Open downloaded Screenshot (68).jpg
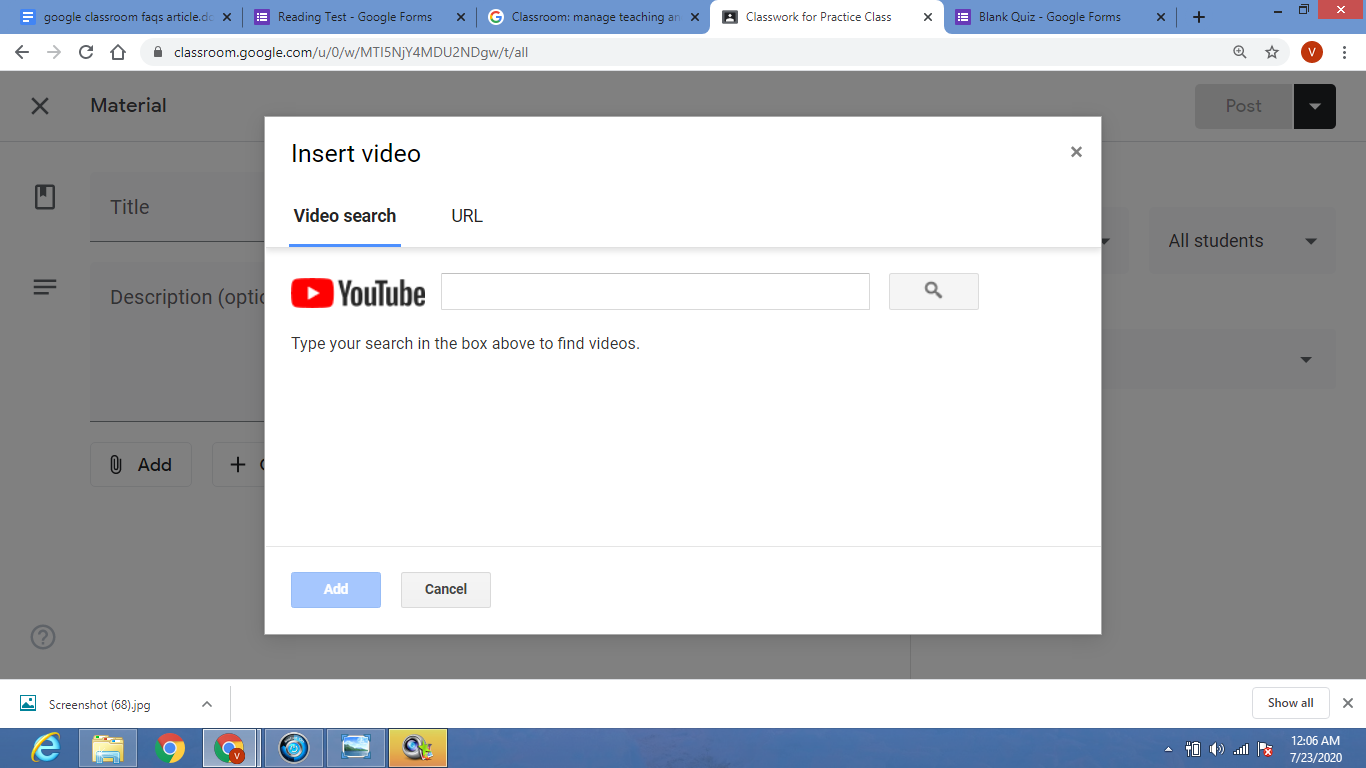The height and width of the screenshot is (768, 1366). pyautogui.click(x=100, y=704)
